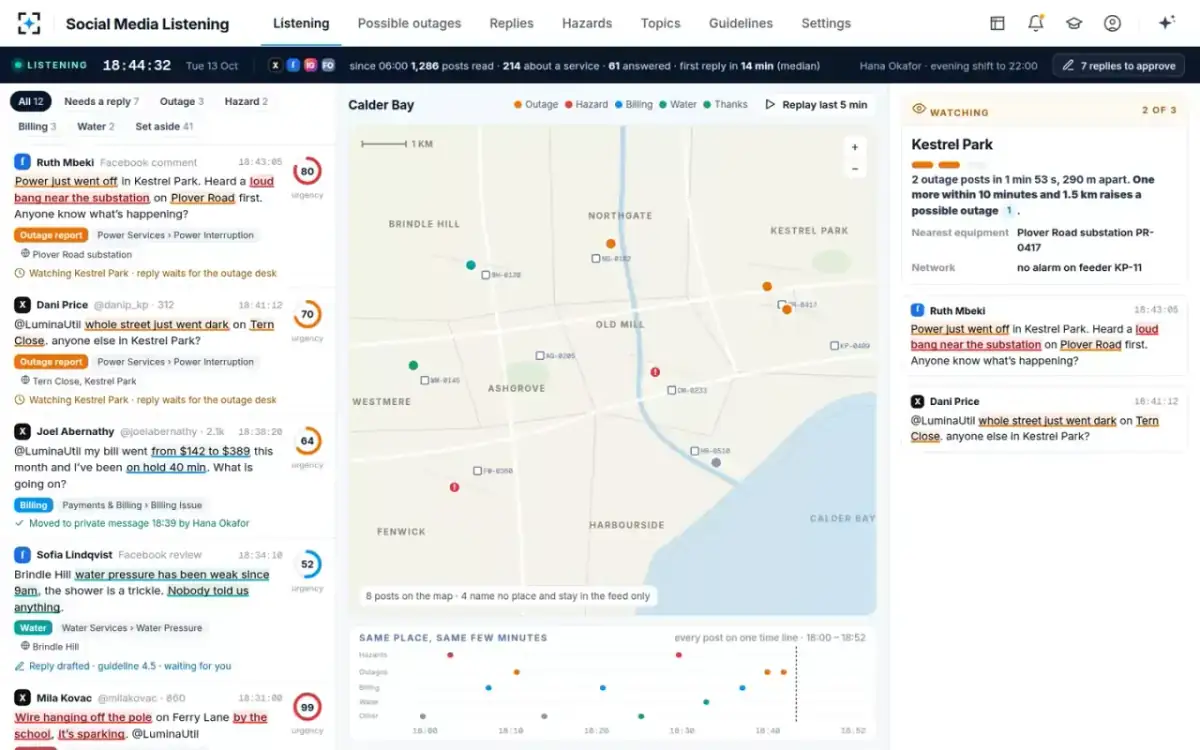Click the eye icon next to Watching
Viewport: 1200px width, 750px height.
click(x=919, y=110)
